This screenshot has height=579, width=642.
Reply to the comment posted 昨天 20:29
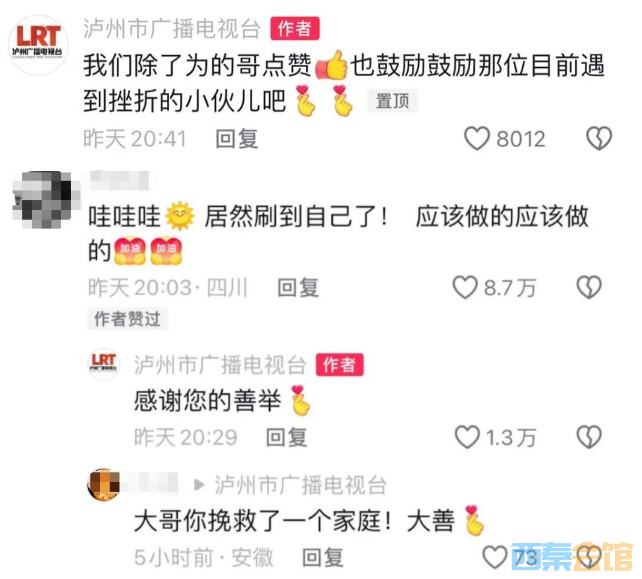tap(287, 437)
